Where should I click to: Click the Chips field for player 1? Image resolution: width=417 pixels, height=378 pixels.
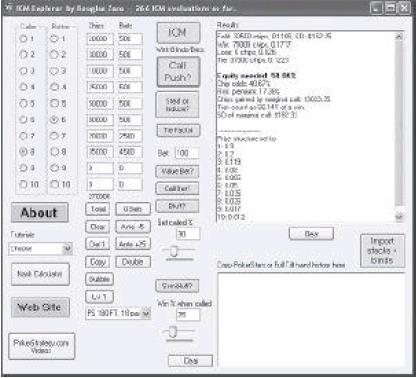100,39
